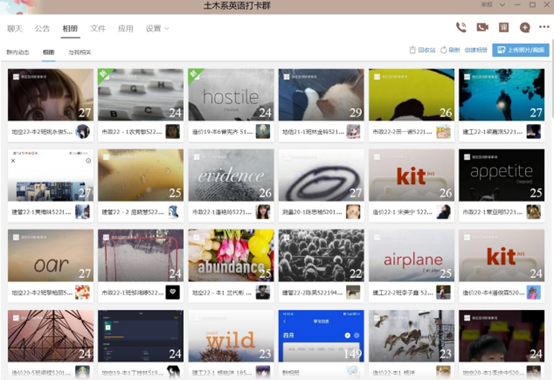Select the 与我相关 sub-tab

point(79,52)
